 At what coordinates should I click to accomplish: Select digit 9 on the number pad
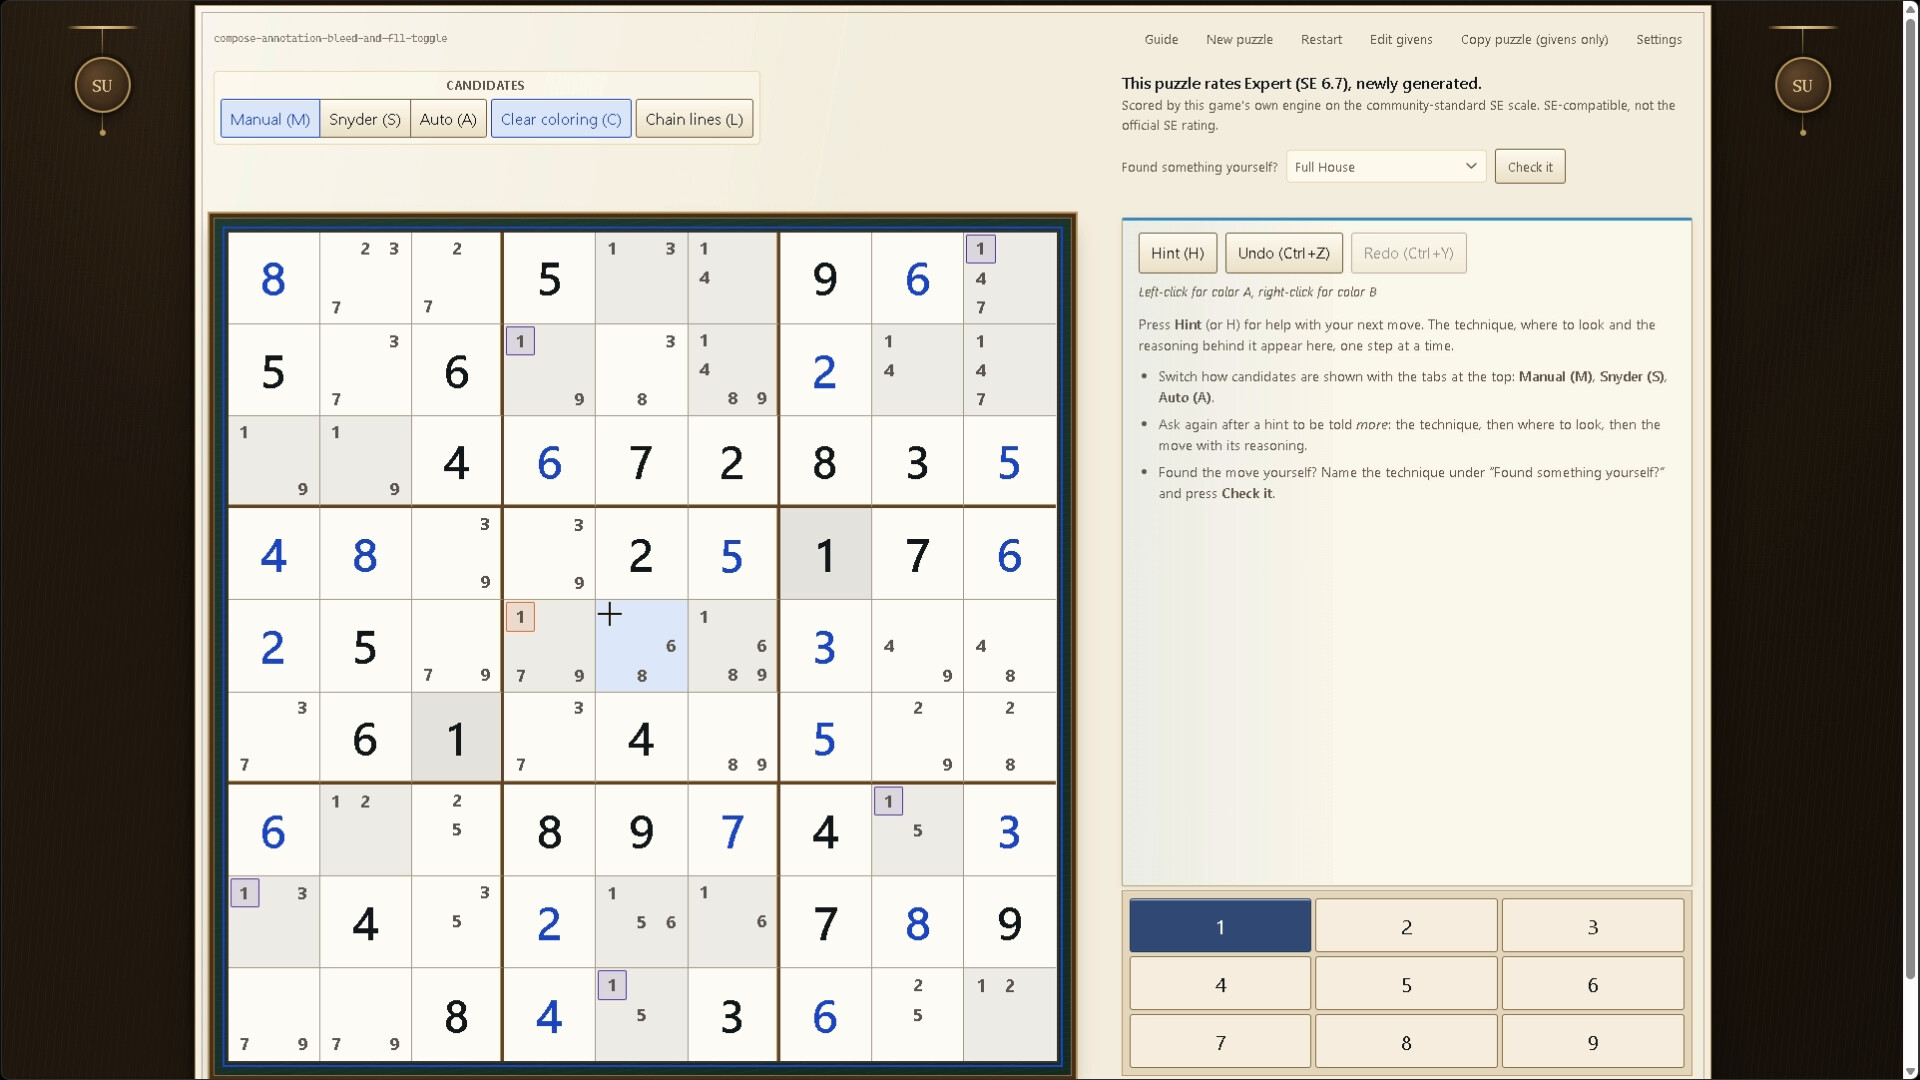(x=1592, y=1042)
